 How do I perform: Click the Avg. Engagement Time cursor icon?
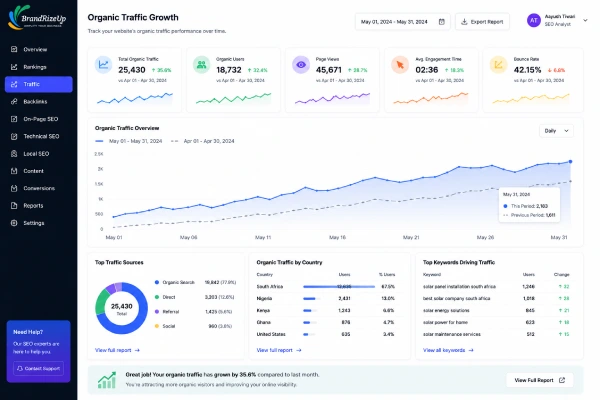point(400,64)
